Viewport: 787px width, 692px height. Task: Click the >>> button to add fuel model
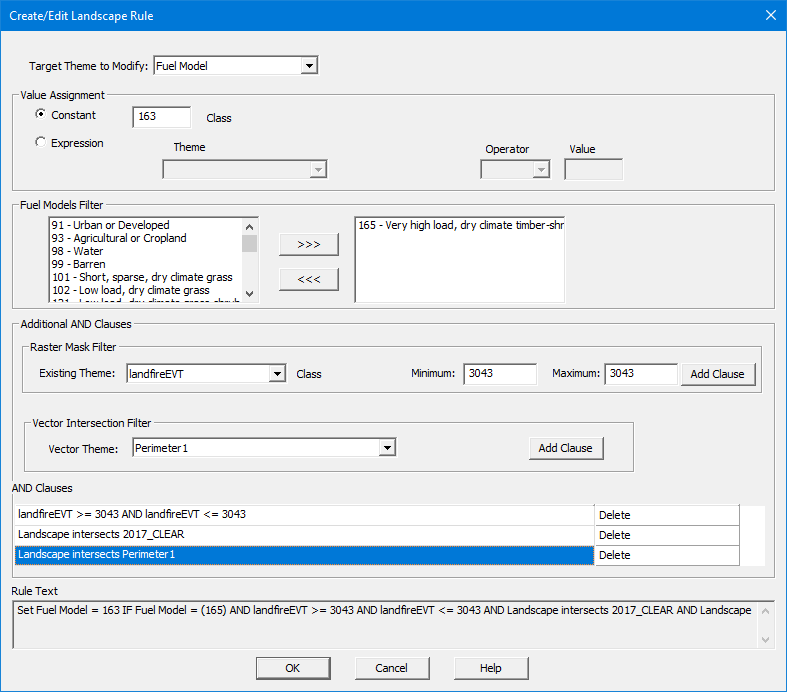tap(309, 244)
